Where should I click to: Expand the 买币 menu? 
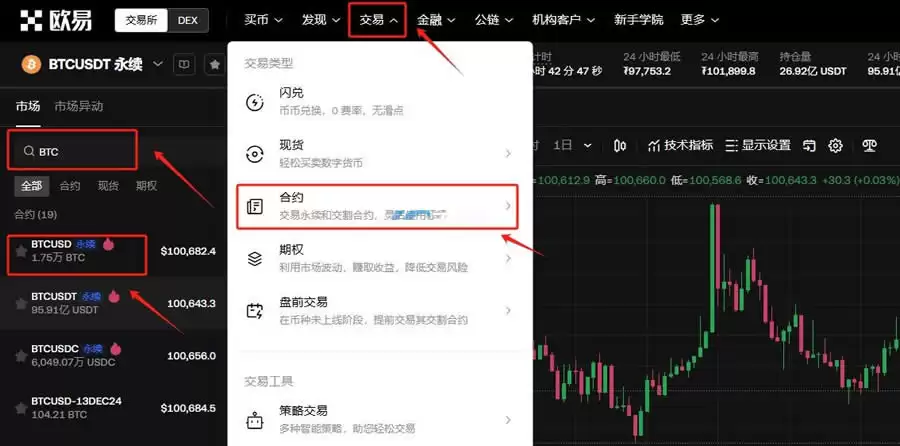tap(263, 20)
